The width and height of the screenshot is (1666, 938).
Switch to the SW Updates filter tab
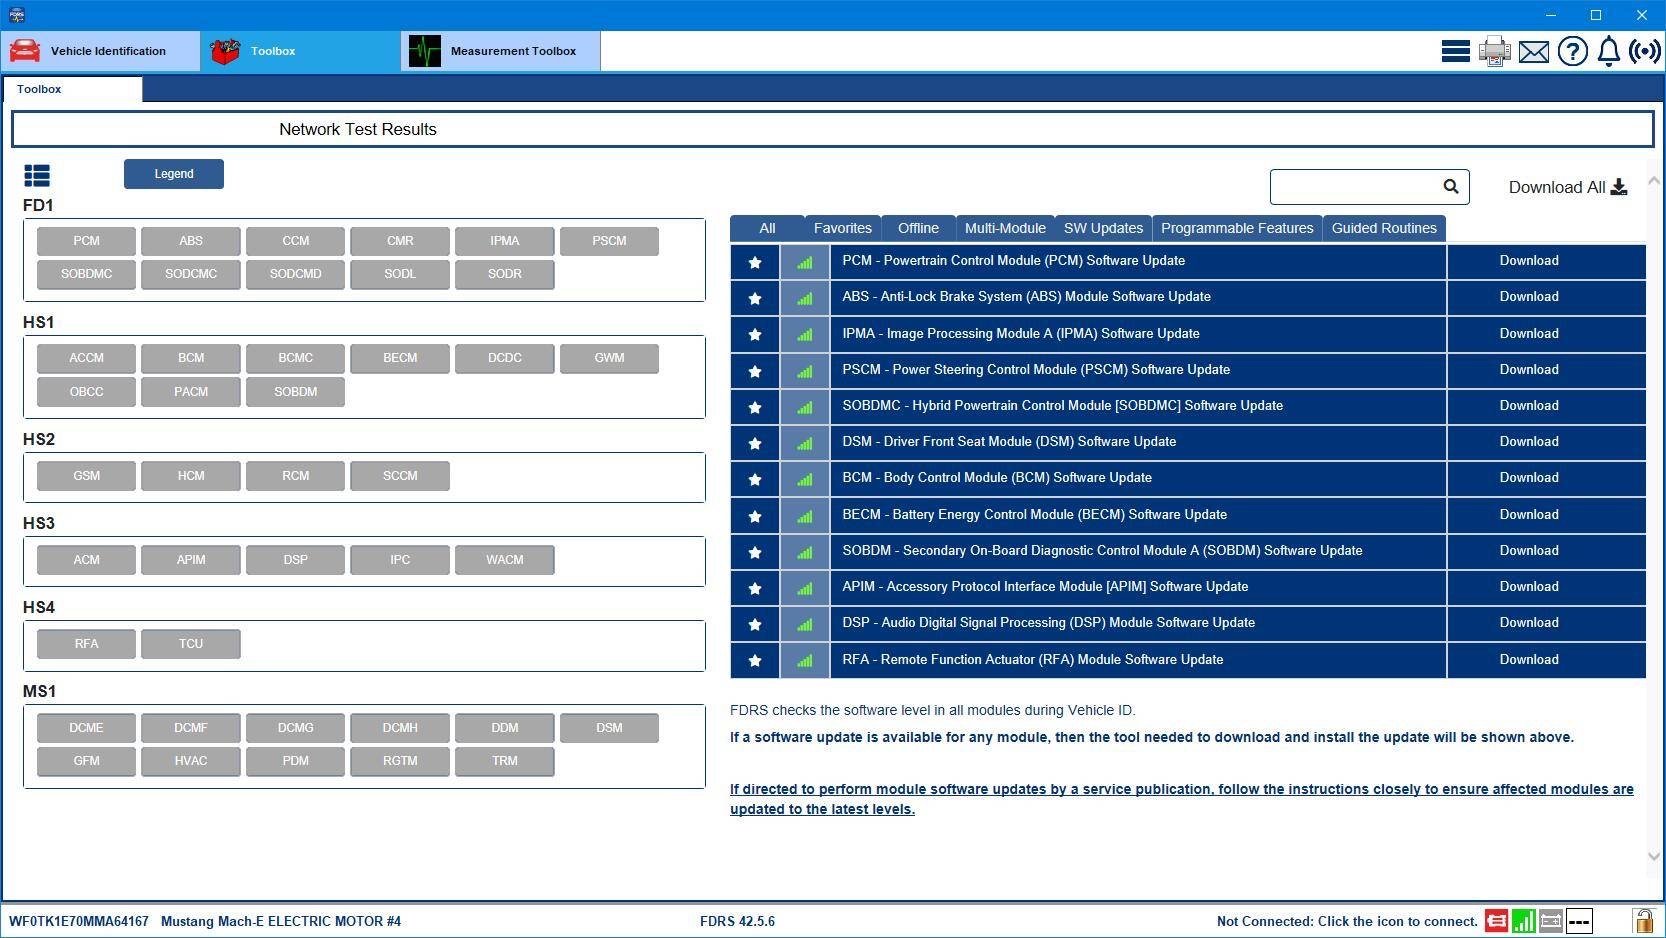click(x=1103, y=228)
